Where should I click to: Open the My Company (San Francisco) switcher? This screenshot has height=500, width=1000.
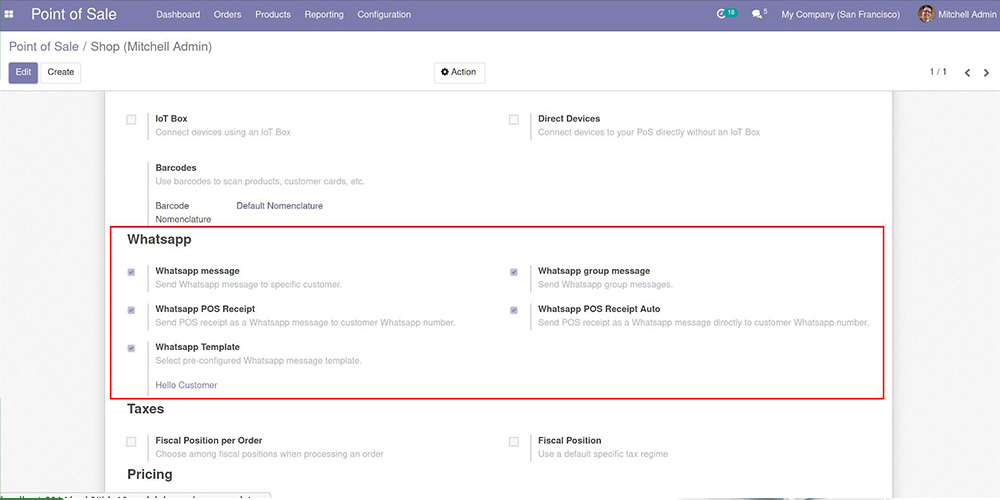[x=841, y=14]
